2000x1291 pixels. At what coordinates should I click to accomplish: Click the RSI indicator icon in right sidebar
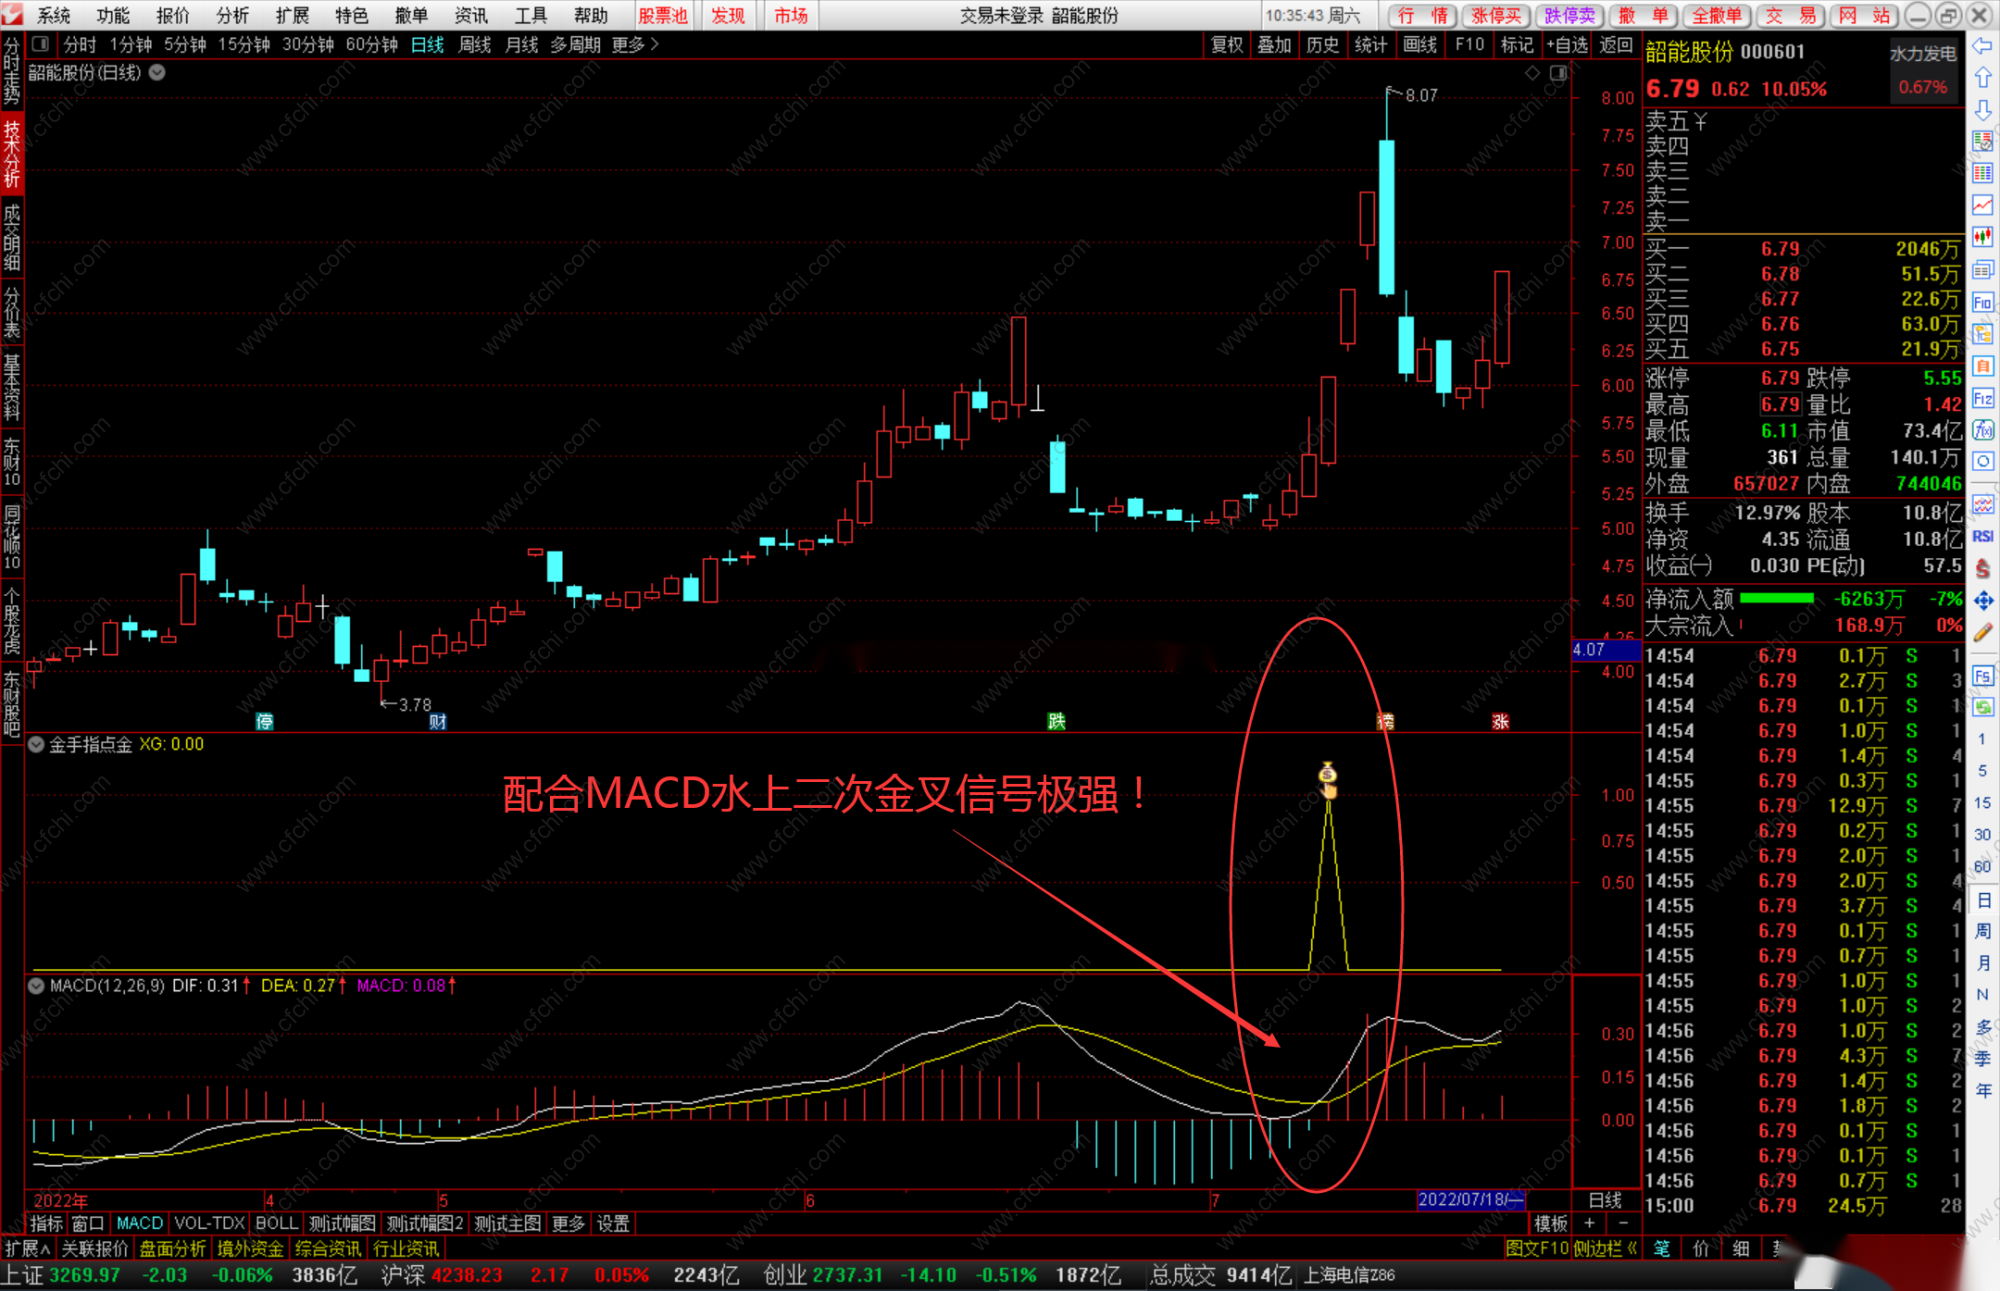pos(1982,537)
